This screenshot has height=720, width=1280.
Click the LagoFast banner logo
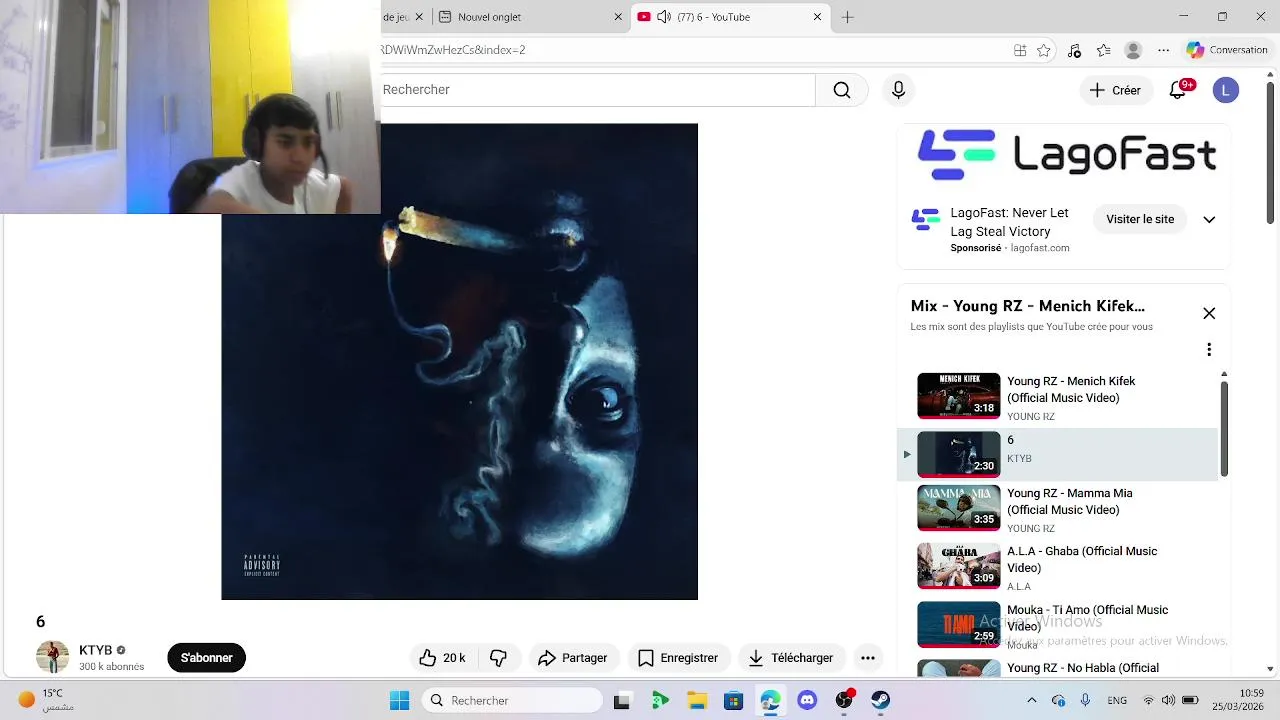pos(1066,155)
